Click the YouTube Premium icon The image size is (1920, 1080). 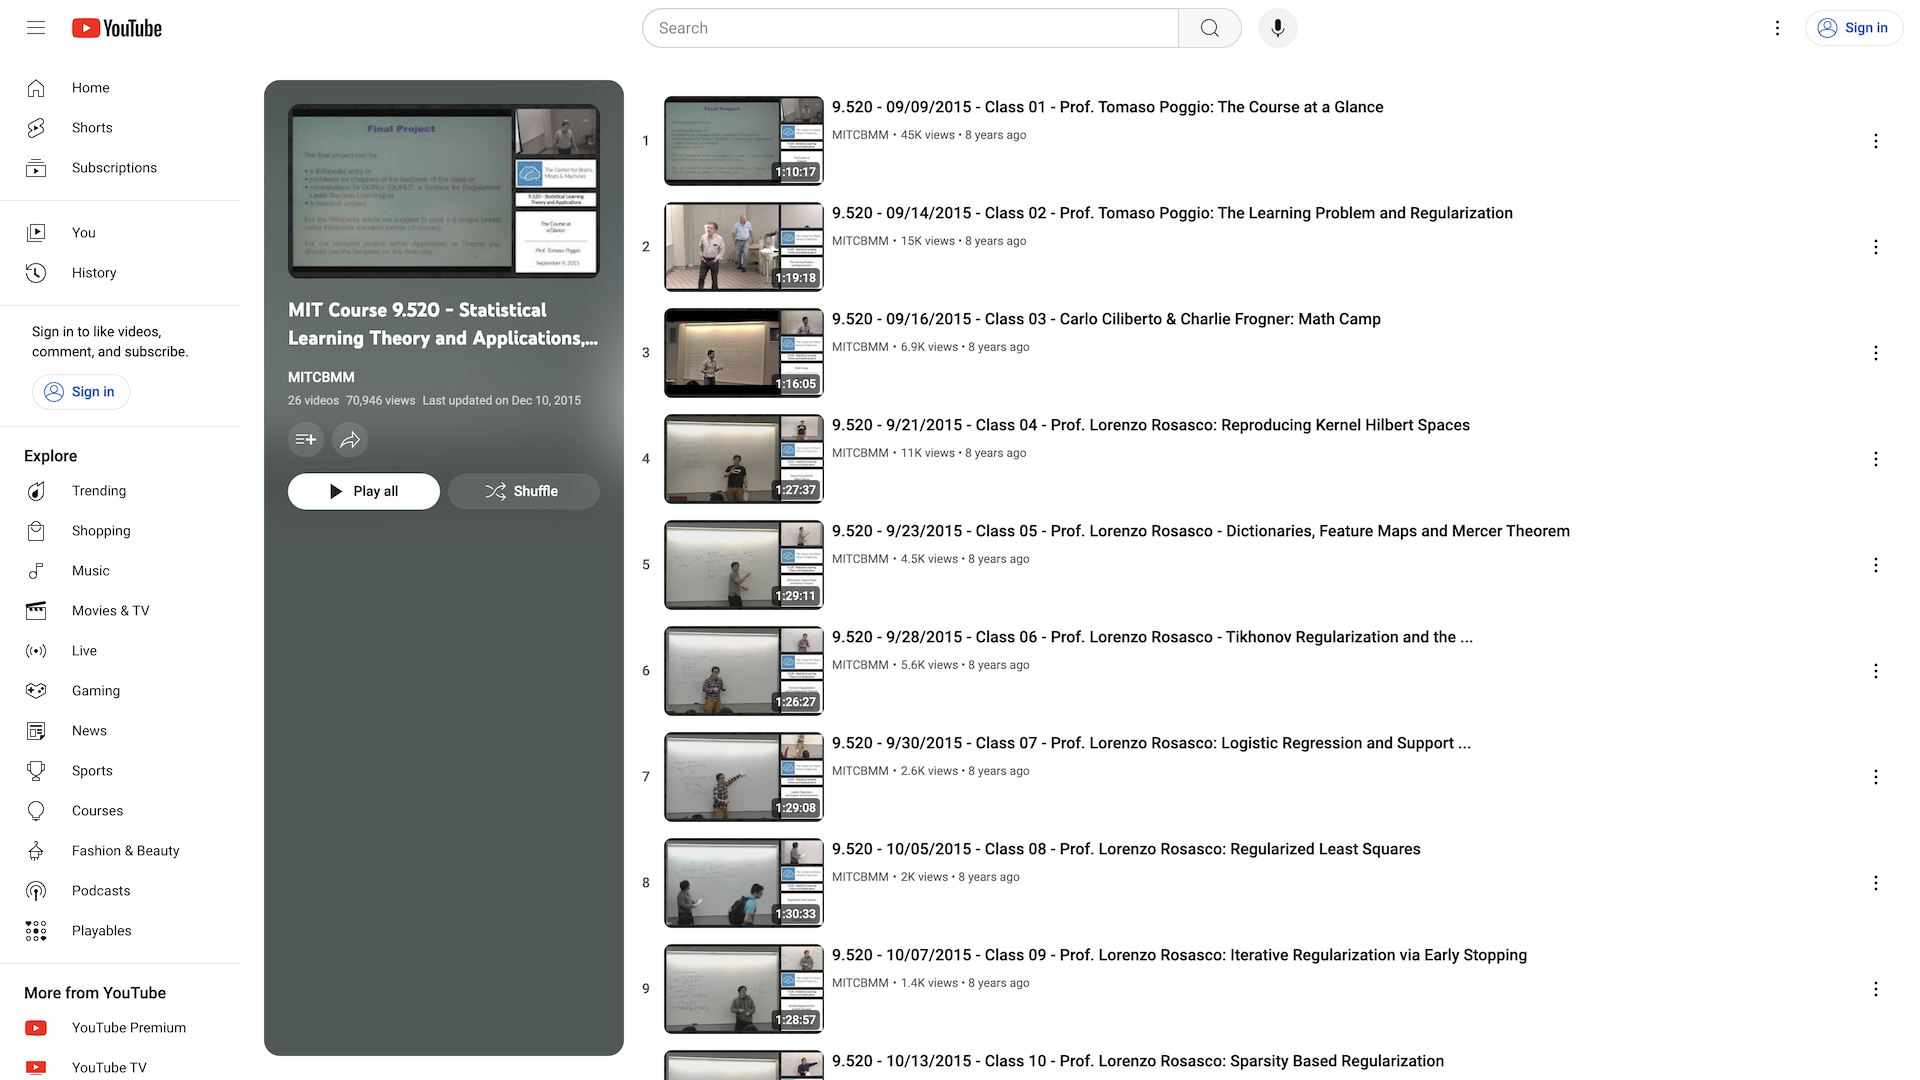click(x=36, y=1028)
